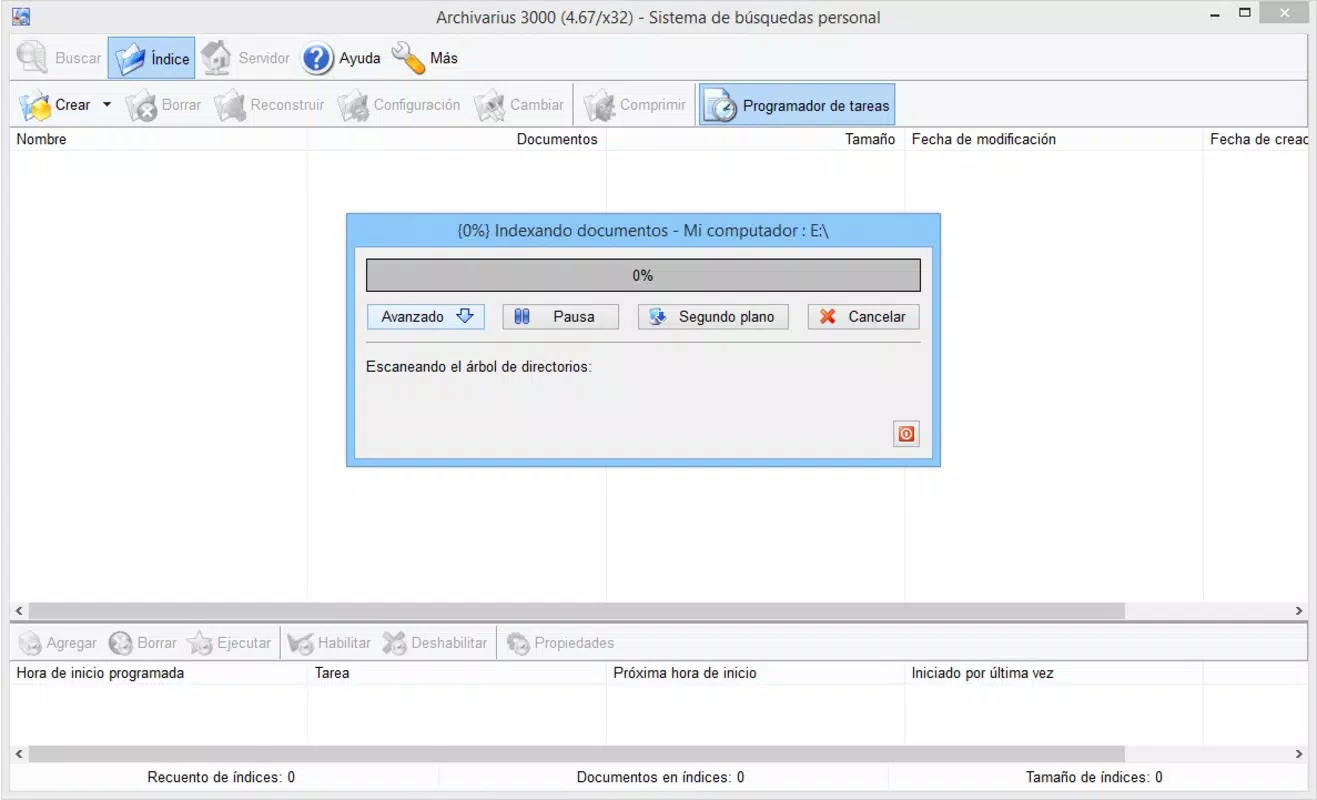Expand the Crear dropdown arrow
Screen dimensions: 1317x800
tap(107, 105)
